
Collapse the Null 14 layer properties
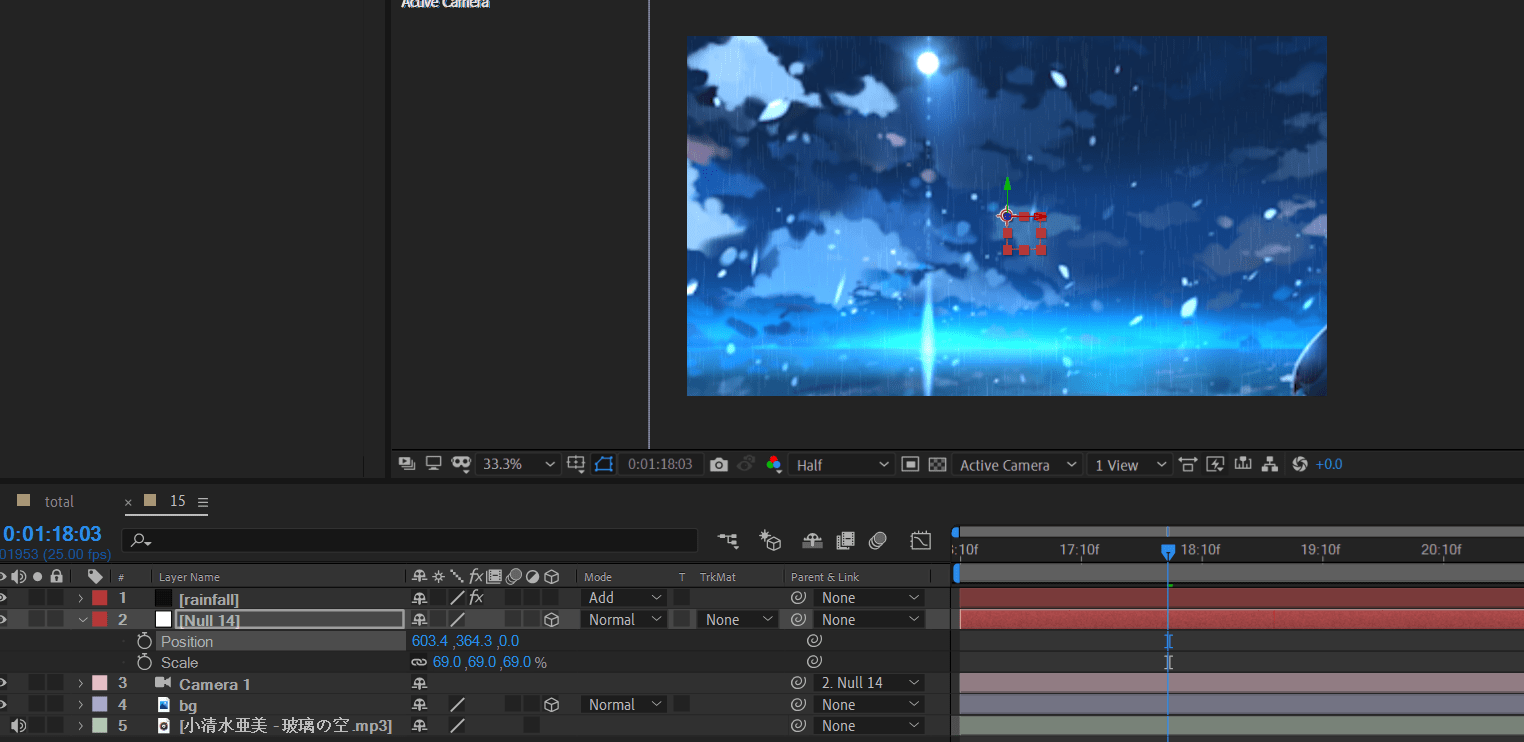[82, 620]
